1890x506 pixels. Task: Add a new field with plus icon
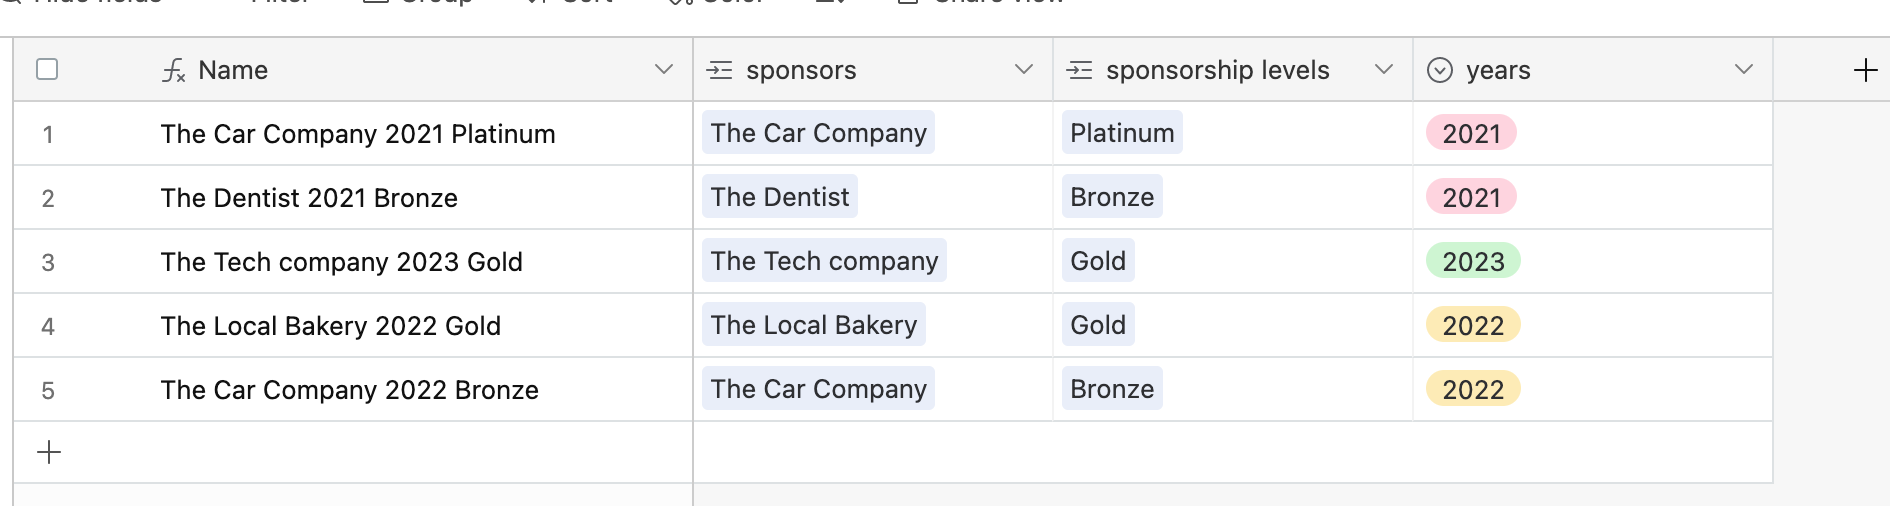pos(1865,70)
